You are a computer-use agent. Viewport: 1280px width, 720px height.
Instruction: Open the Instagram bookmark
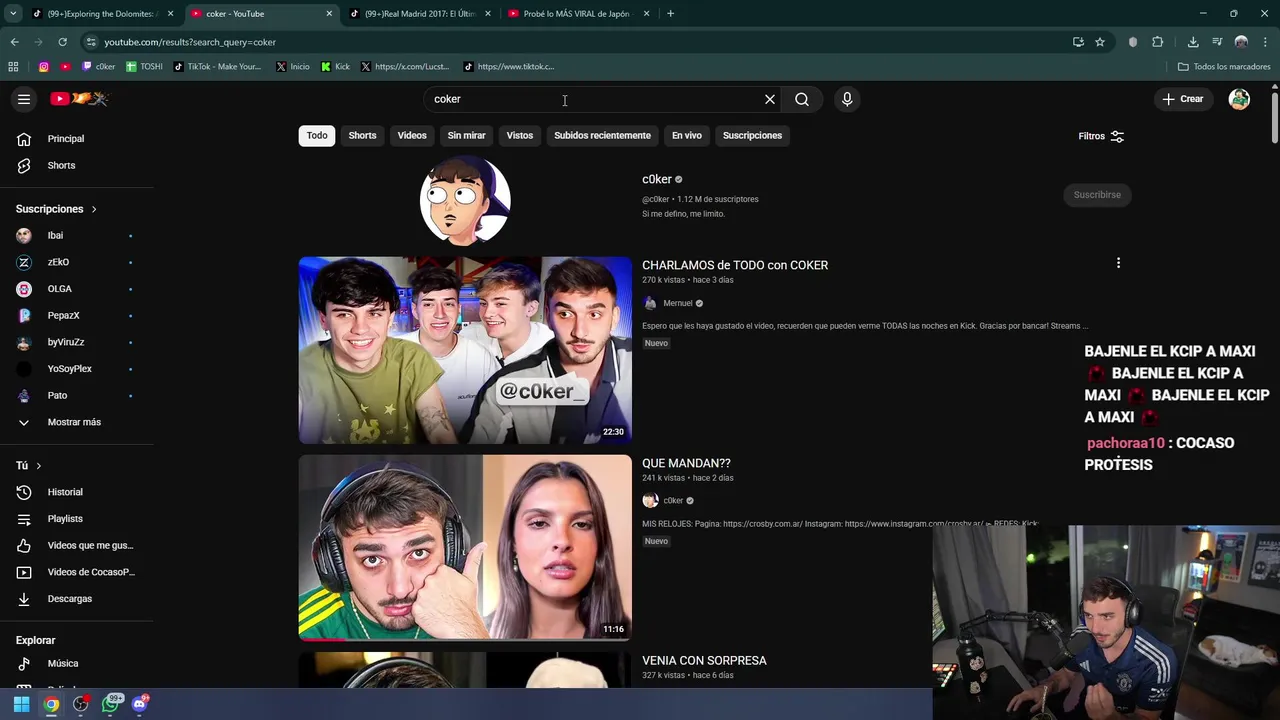(x=44, y=67)
